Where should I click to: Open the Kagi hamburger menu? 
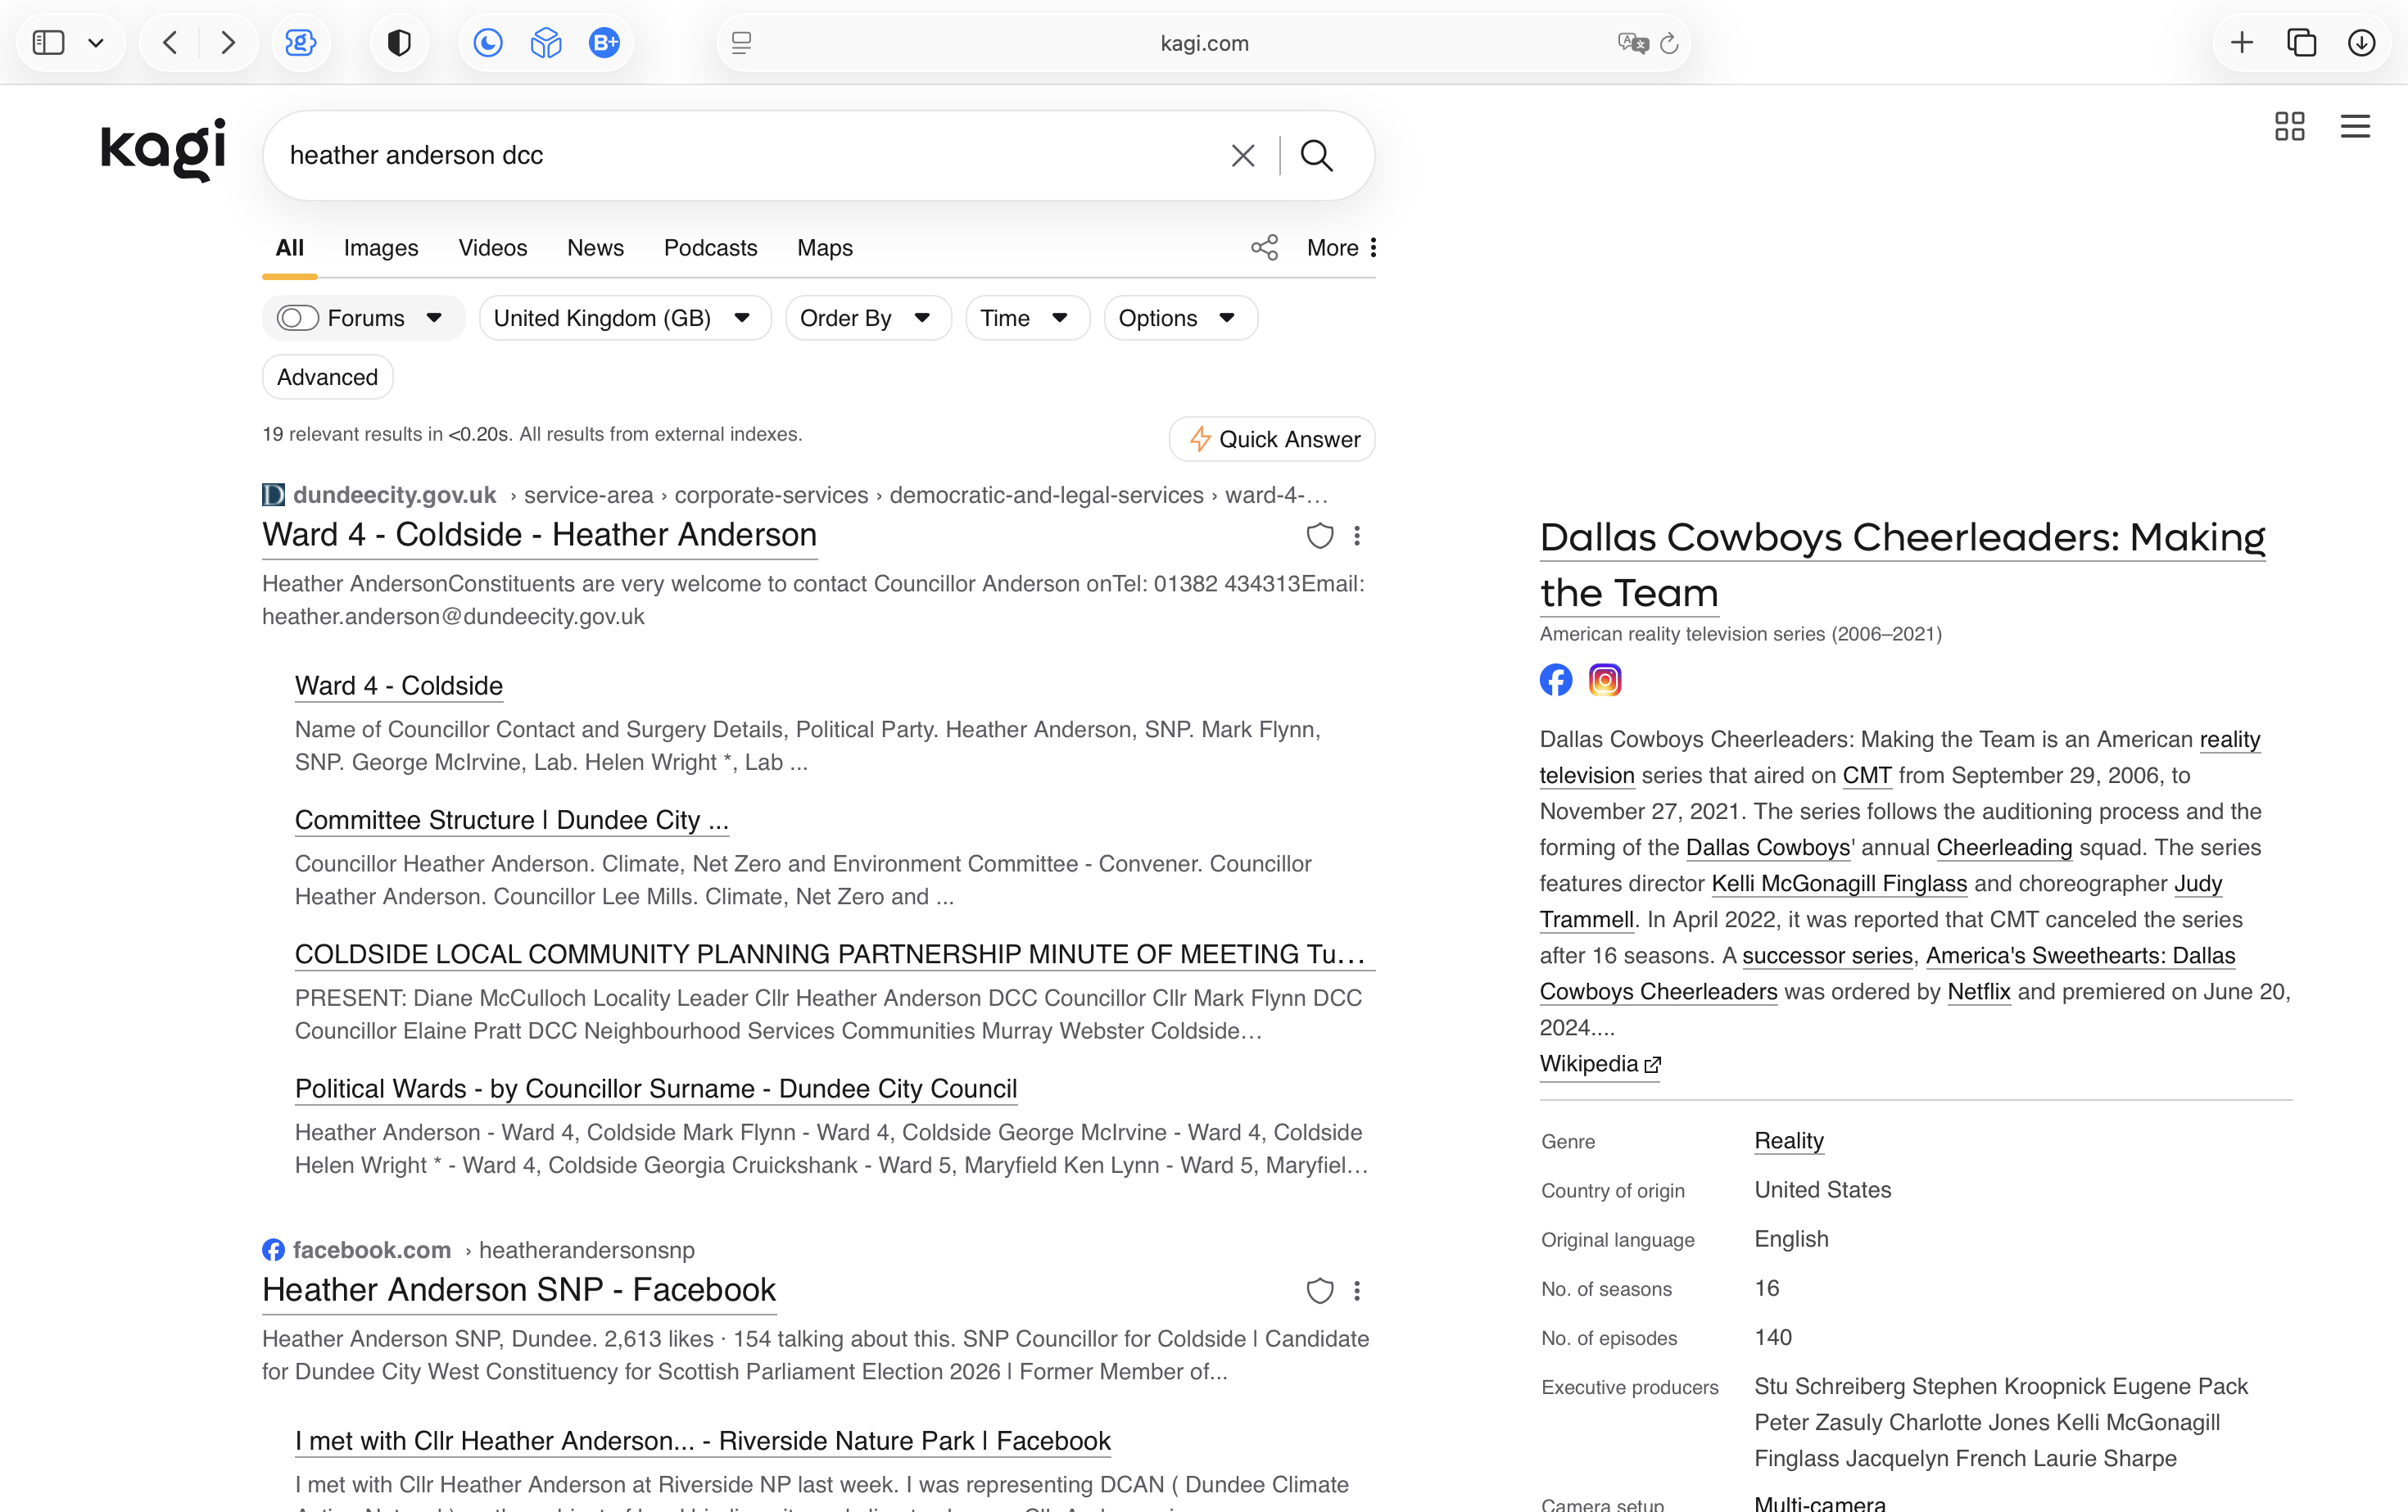click(2355, 126)
